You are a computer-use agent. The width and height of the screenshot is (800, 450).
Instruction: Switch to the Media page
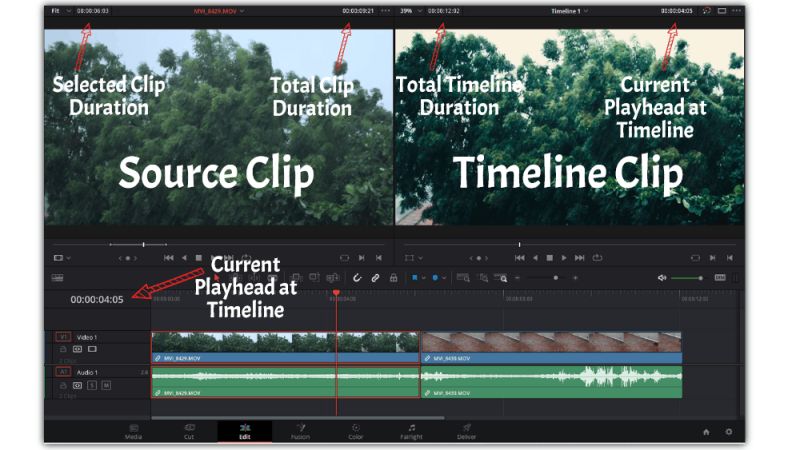[x=133, y=432]
